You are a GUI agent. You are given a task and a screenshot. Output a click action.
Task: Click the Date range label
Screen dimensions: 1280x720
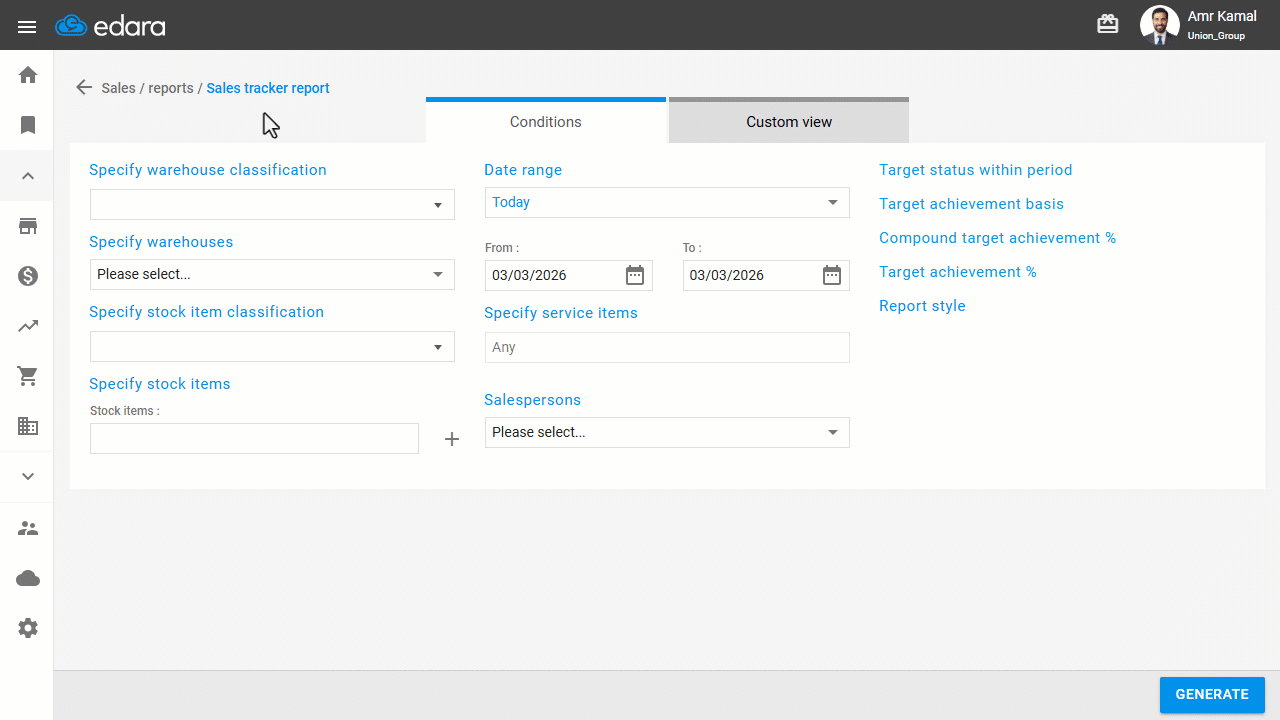(x=523, y=170)
